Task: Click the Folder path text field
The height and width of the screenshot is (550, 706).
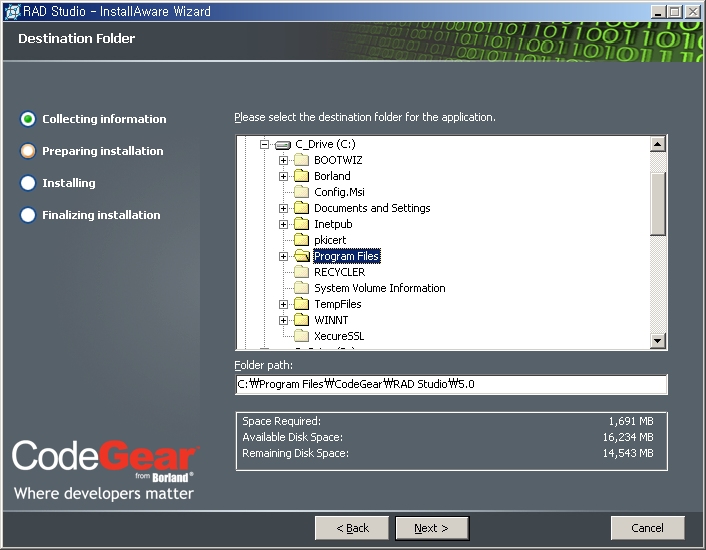Action: point(450,385)
